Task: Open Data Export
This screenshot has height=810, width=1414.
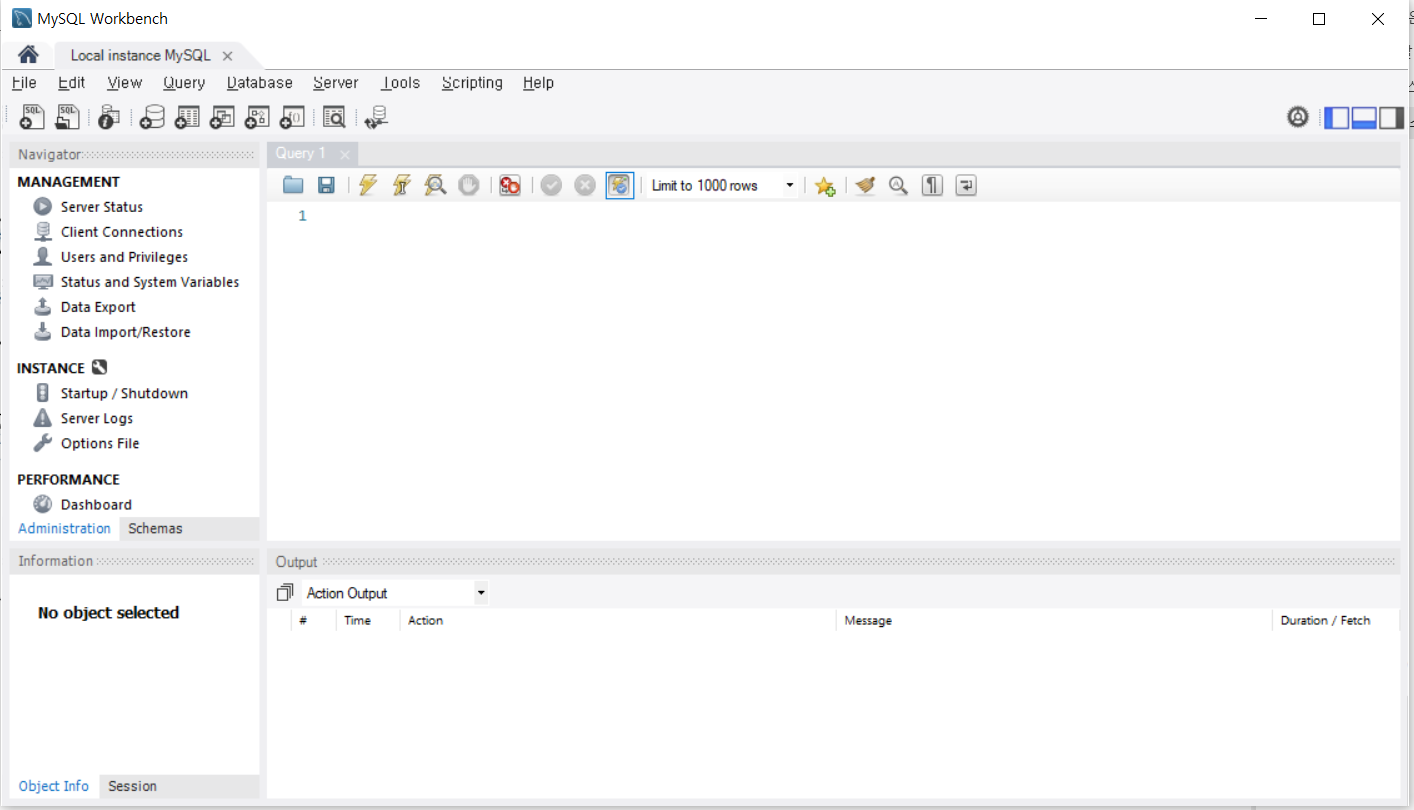Action: [98, 307]
